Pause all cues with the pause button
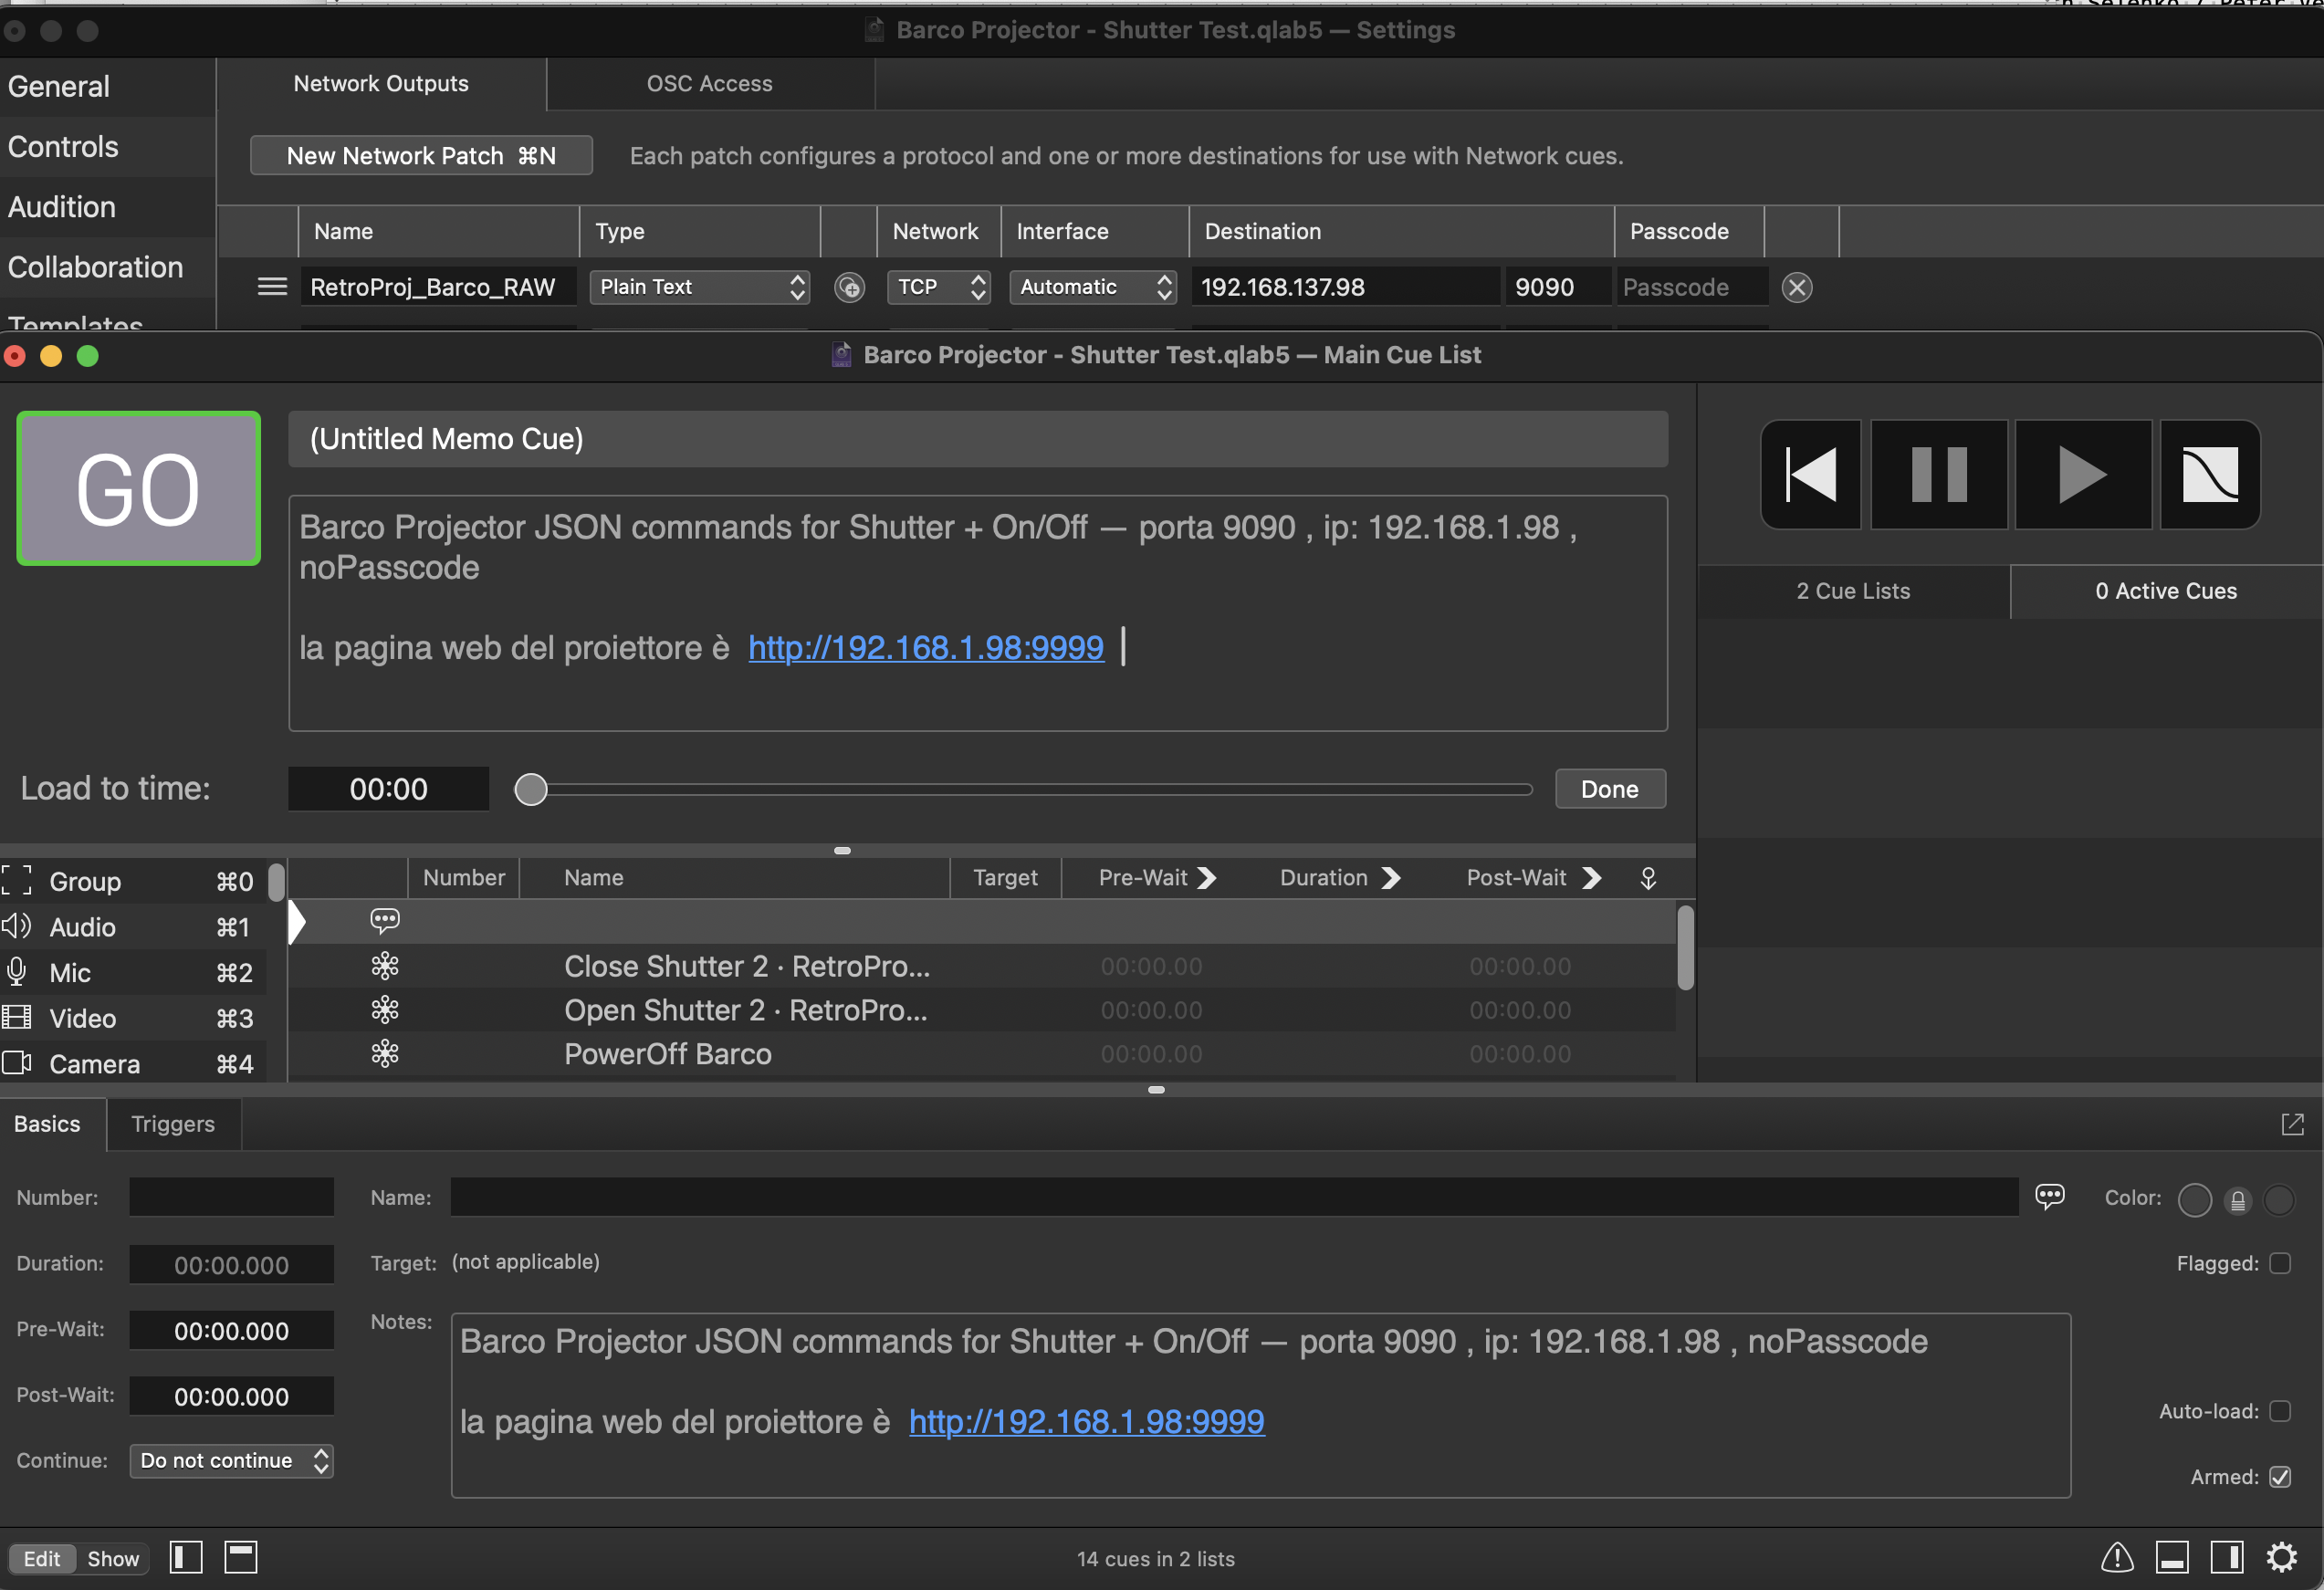Viewport: 2324px width, 1590px height. coord(1939,474)
